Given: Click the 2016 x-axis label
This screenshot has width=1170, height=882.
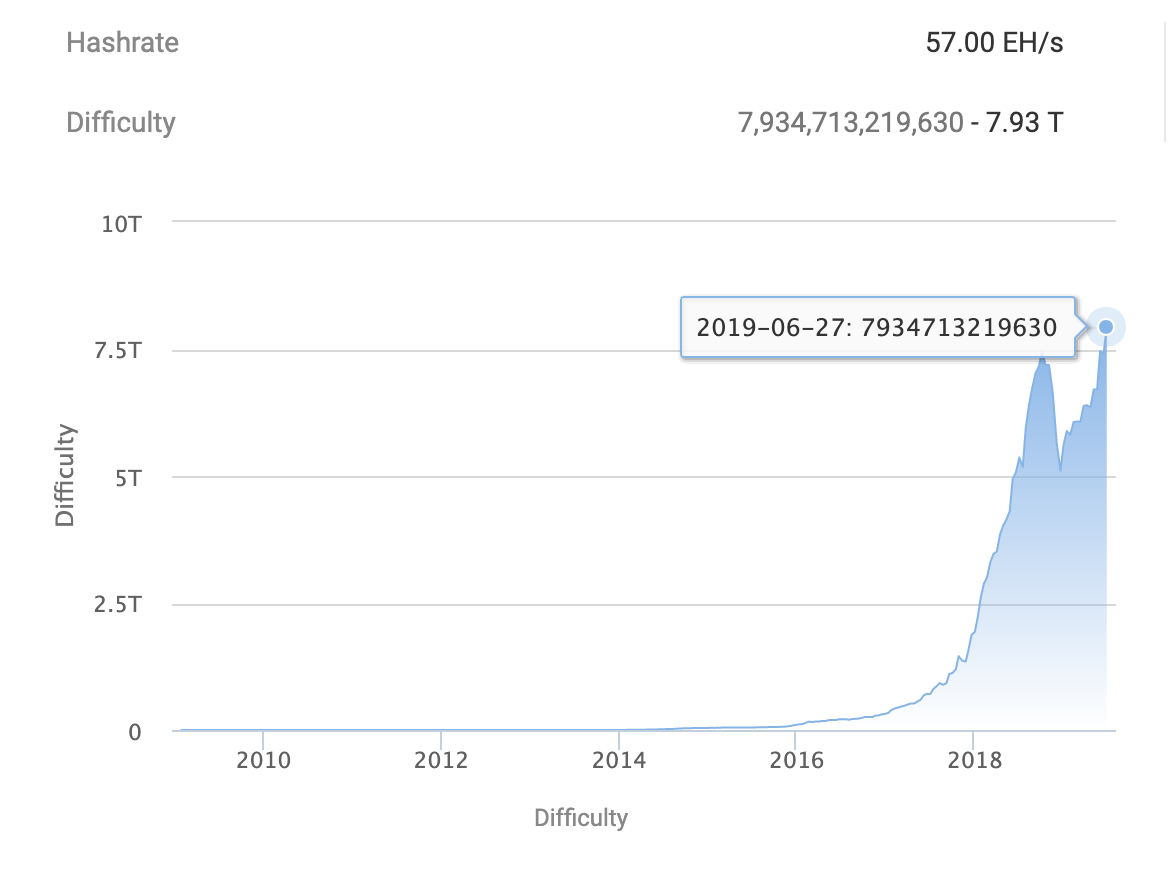Looking at the screenshot, I should pyautogui.click(x=797, y=762).
